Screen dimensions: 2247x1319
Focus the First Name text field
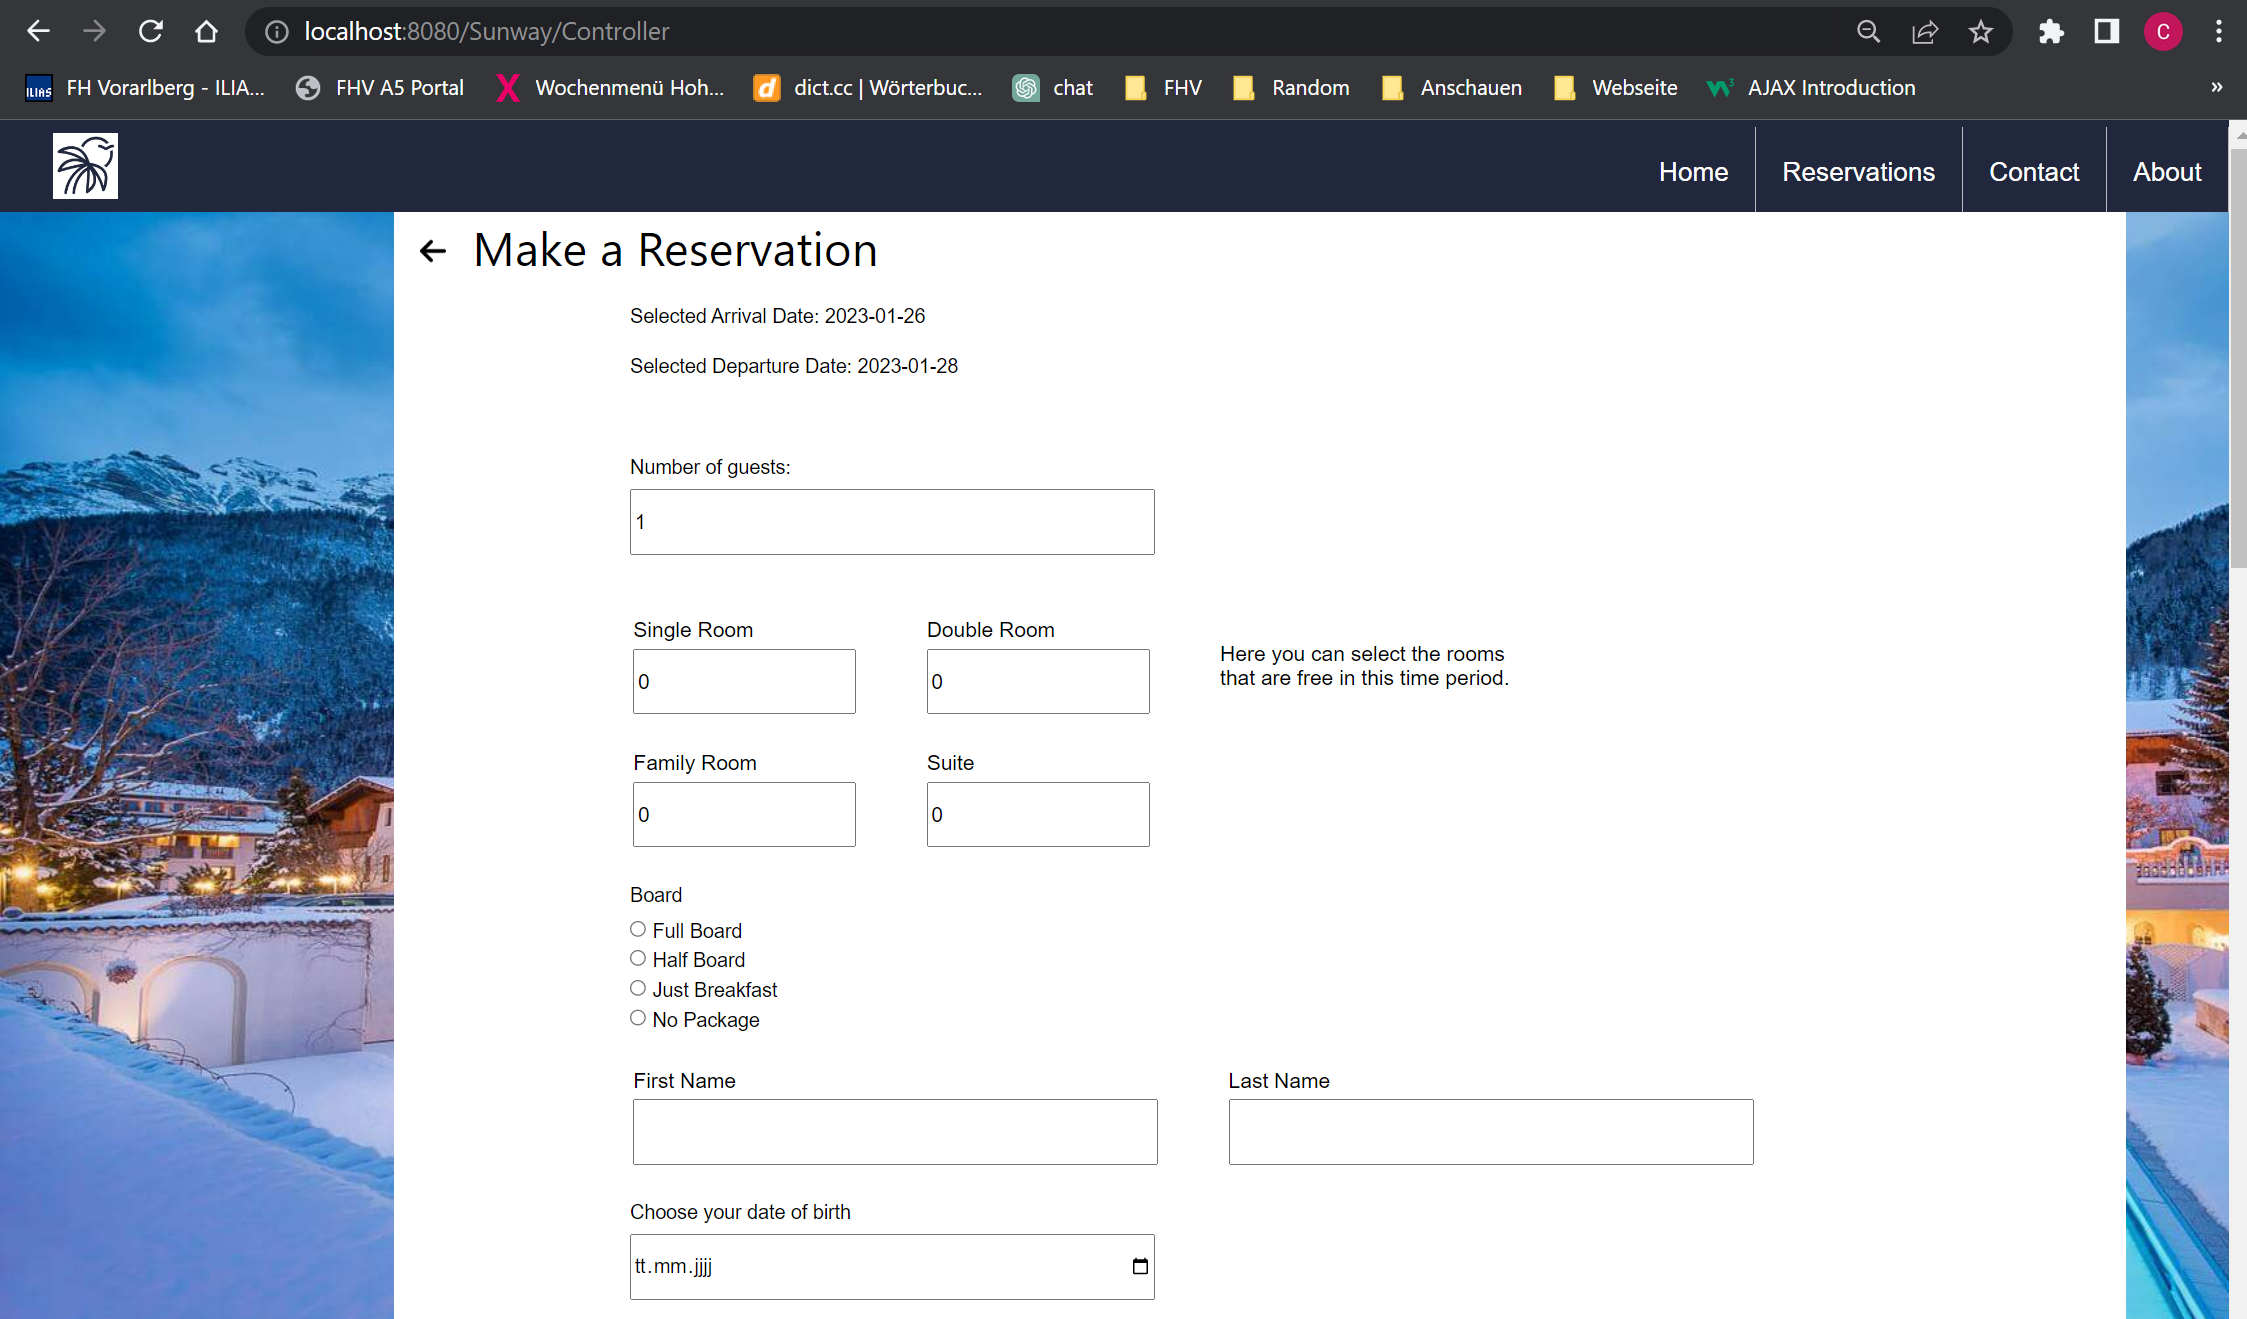(x=894, y=1131)
